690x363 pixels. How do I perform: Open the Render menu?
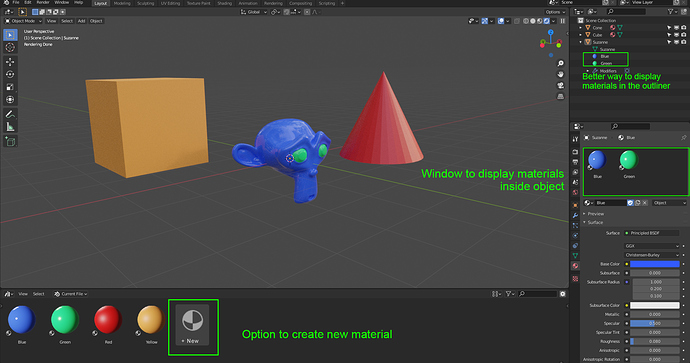pyautogui.click(x=43, y=3)
